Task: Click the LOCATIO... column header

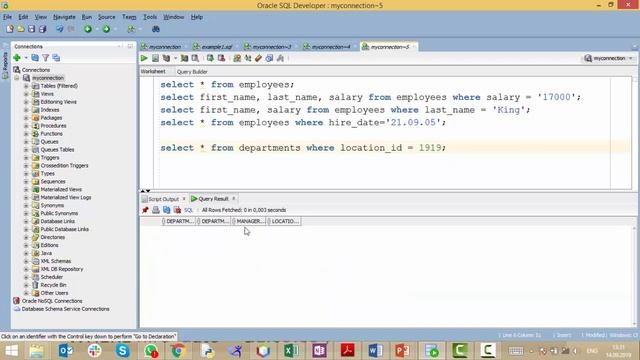Action: click(x=284, y=221)
